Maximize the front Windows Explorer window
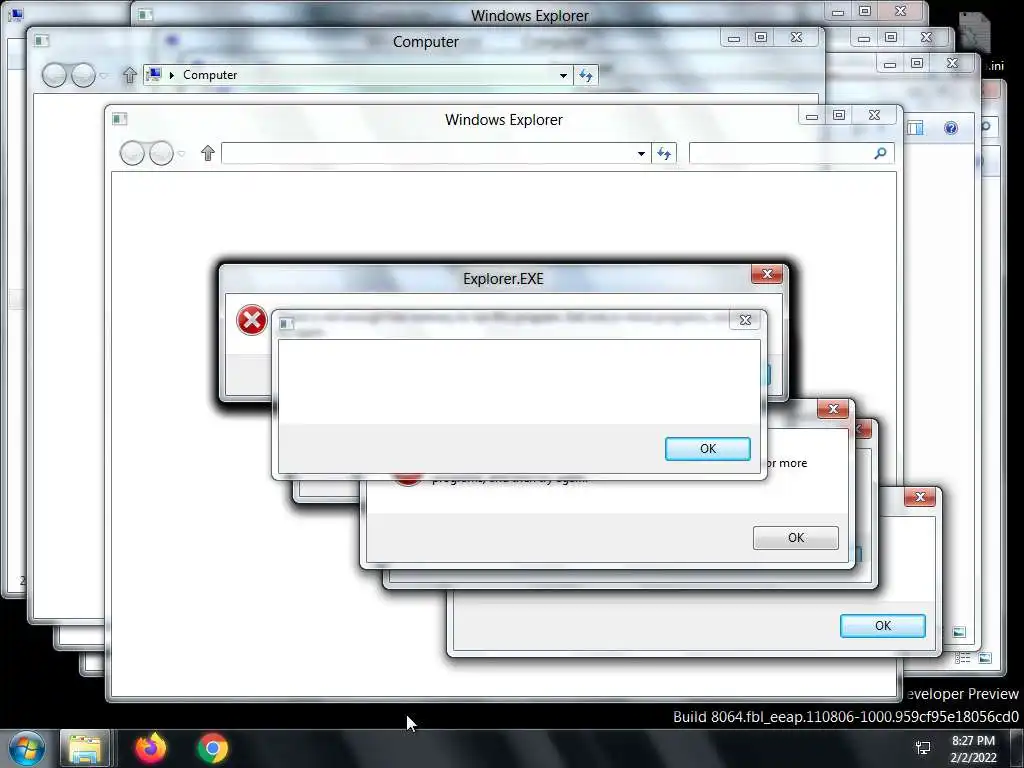This screenshot has width=1024, height=768. click(x=839, y=116)
